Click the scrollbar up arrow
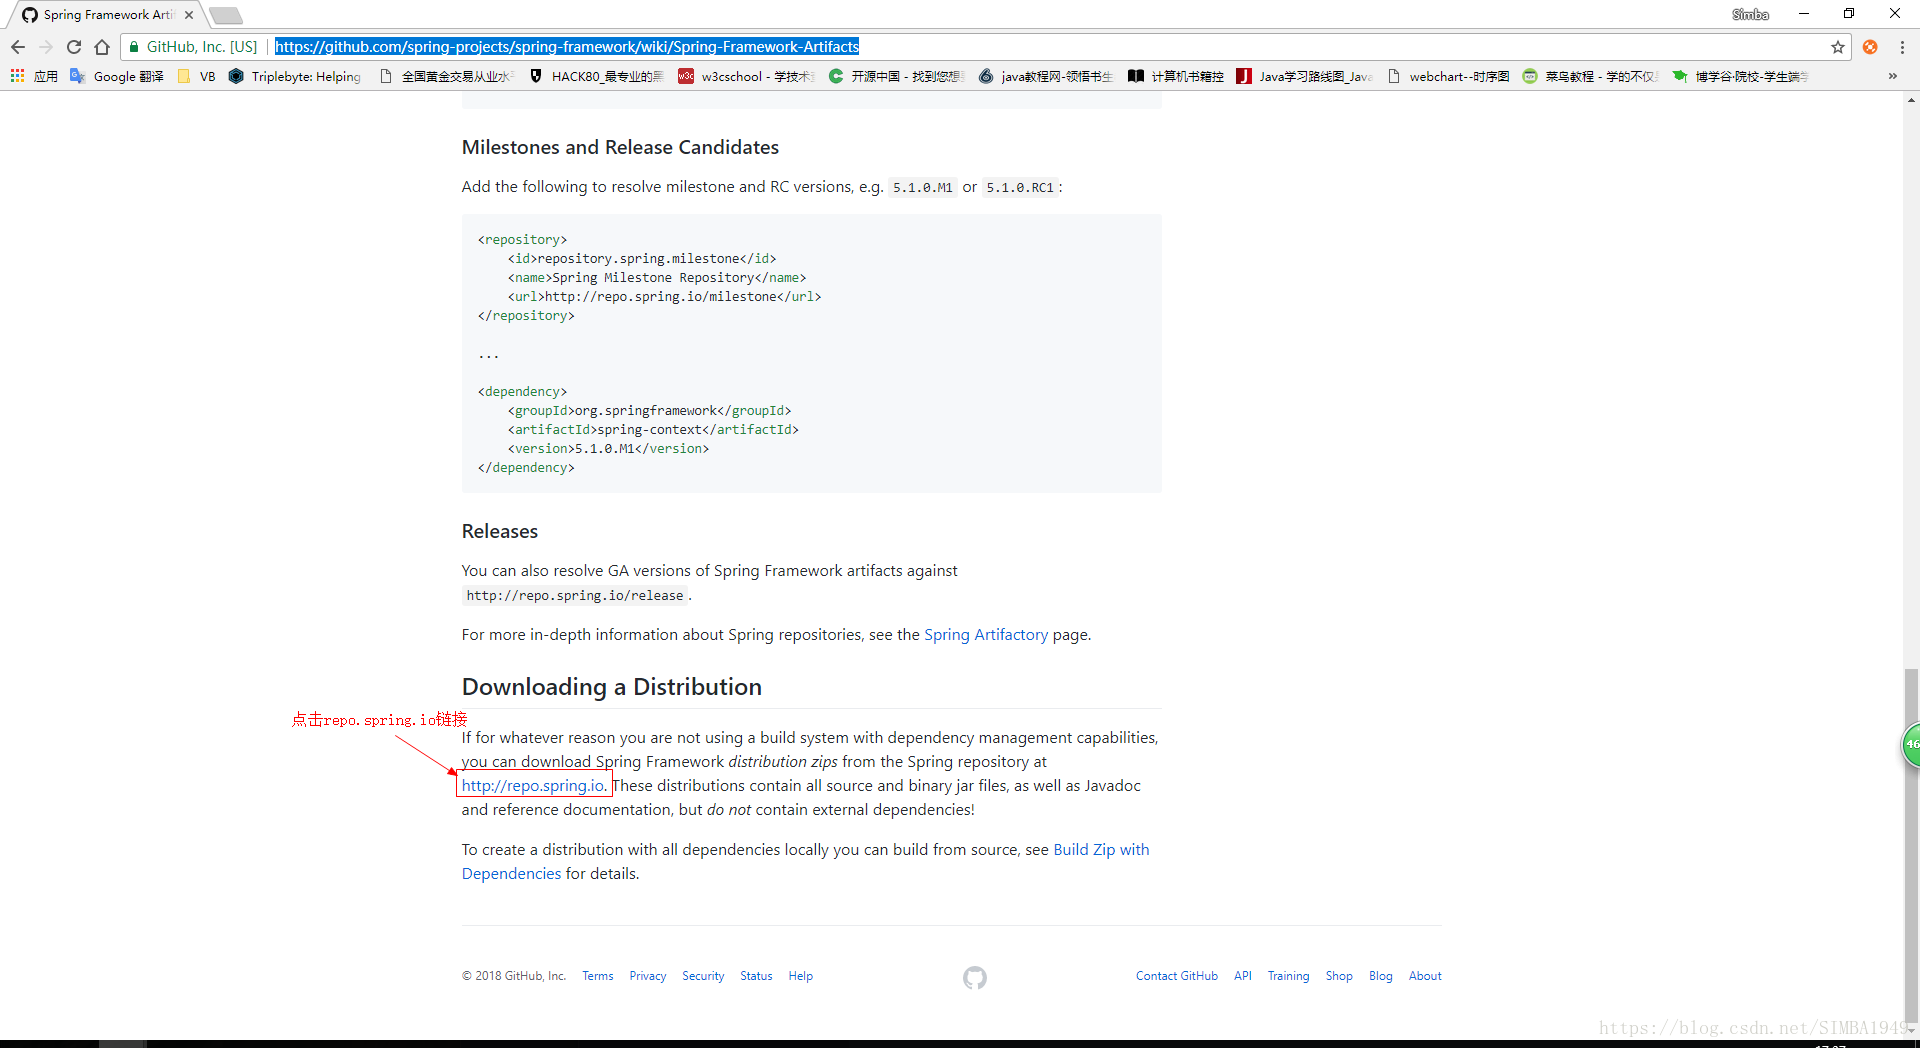This screenshot has height=1048, width=1920. 1911,100
